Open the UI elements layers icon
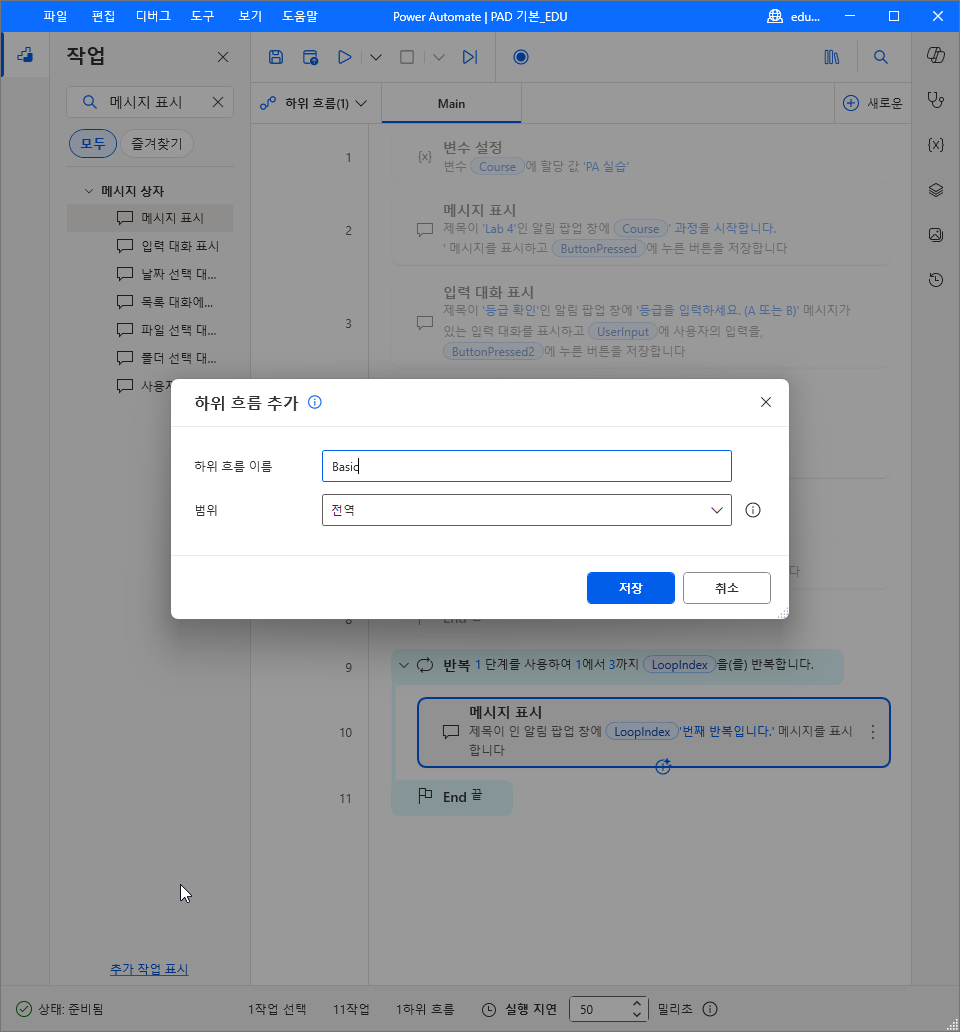960x1032 pixels. point(936,190)
